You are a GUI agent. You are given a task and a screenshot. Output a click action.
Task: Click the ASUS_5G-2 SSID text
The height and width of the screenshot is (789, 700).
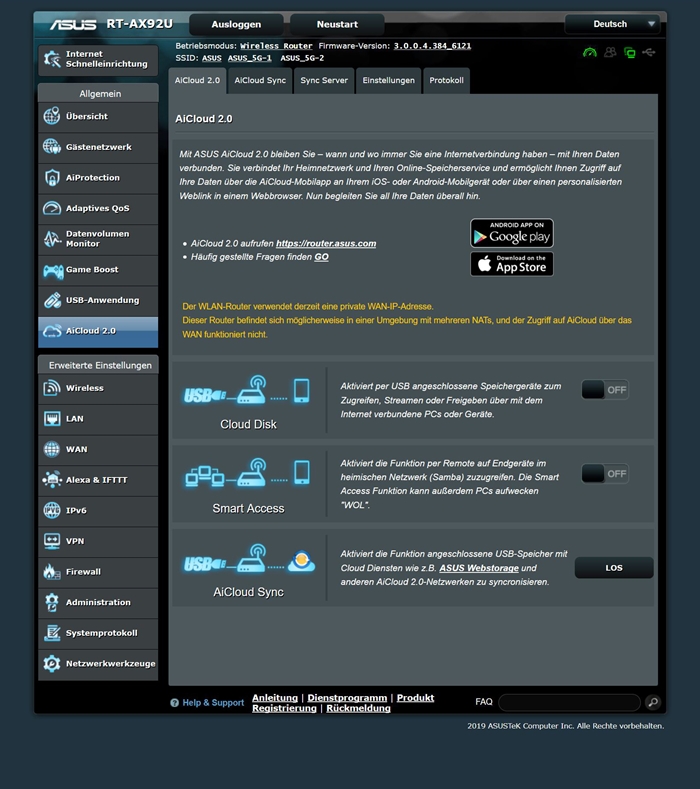[302, 58]
